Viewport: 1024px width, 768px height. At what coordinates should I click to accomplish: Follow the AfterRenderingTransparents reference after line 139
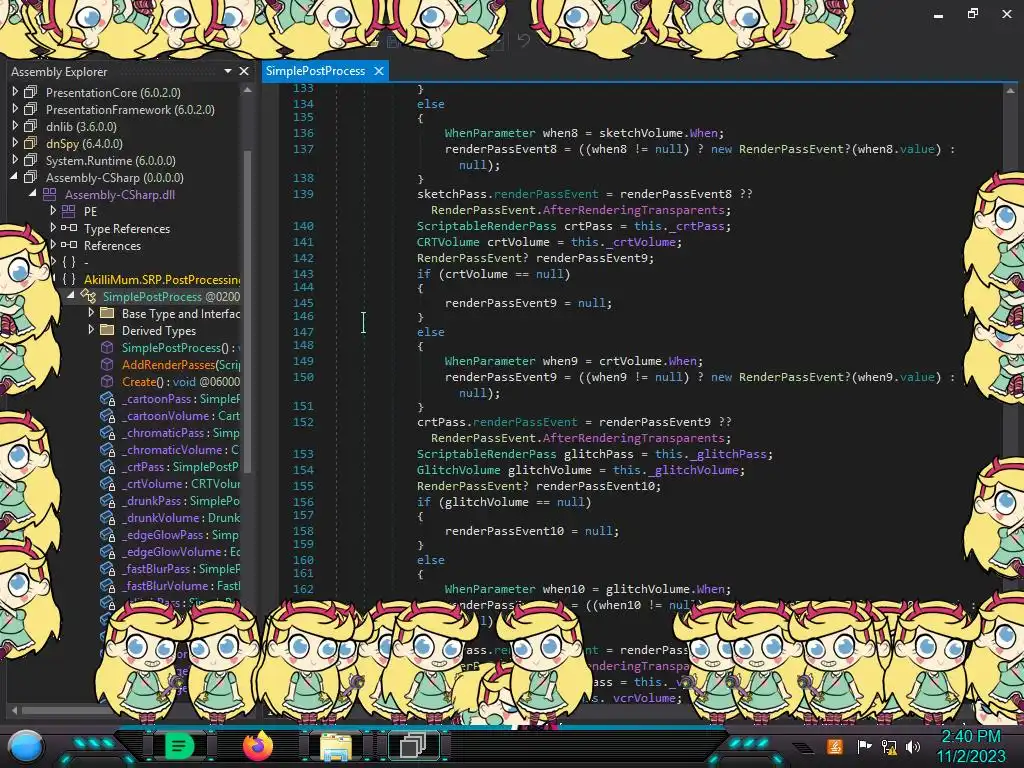pyautogui.click(x=633, y=210)
